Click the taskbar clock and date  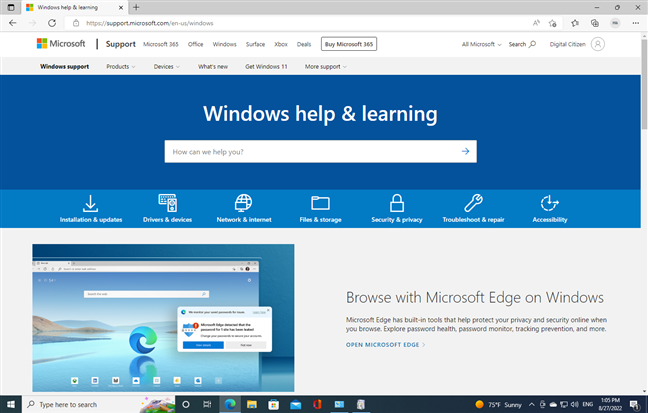tap(610, 404)
